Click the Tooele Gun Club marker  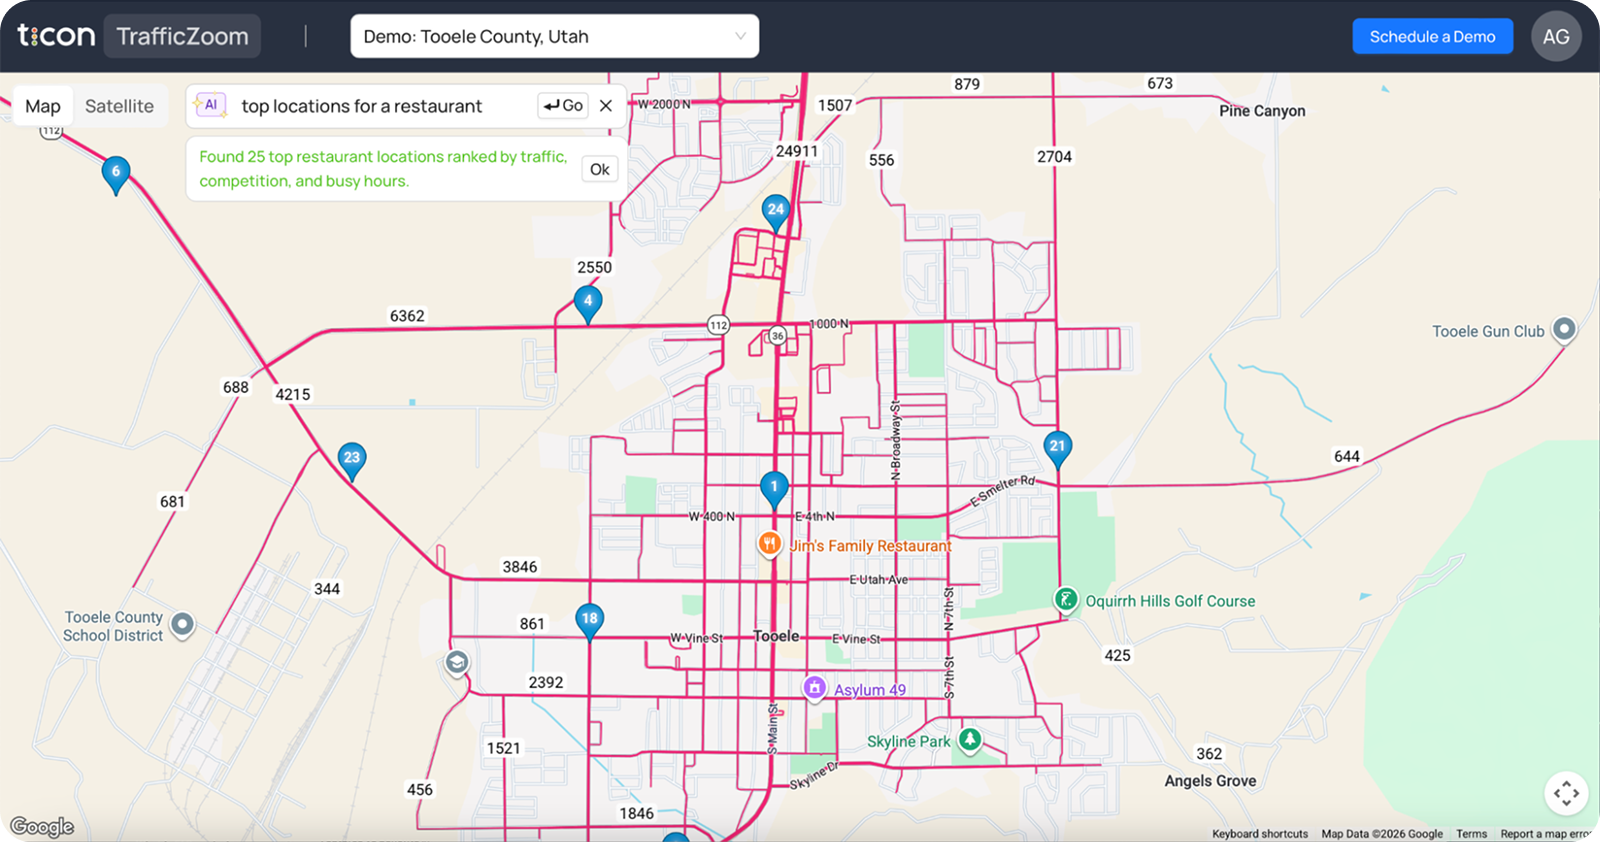point(1564,330)
